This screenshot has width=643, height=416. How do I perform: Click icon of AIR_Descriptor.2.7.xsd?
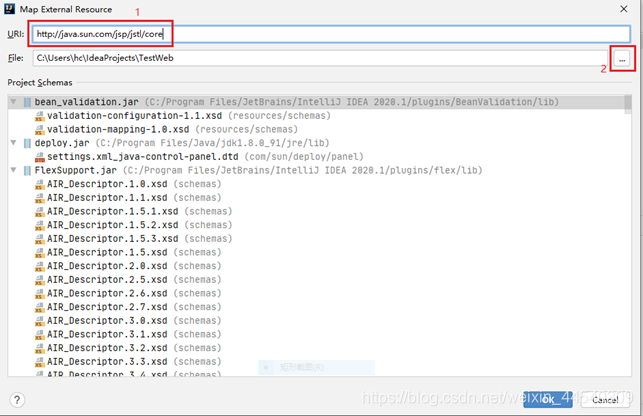[x=39, y=307]
